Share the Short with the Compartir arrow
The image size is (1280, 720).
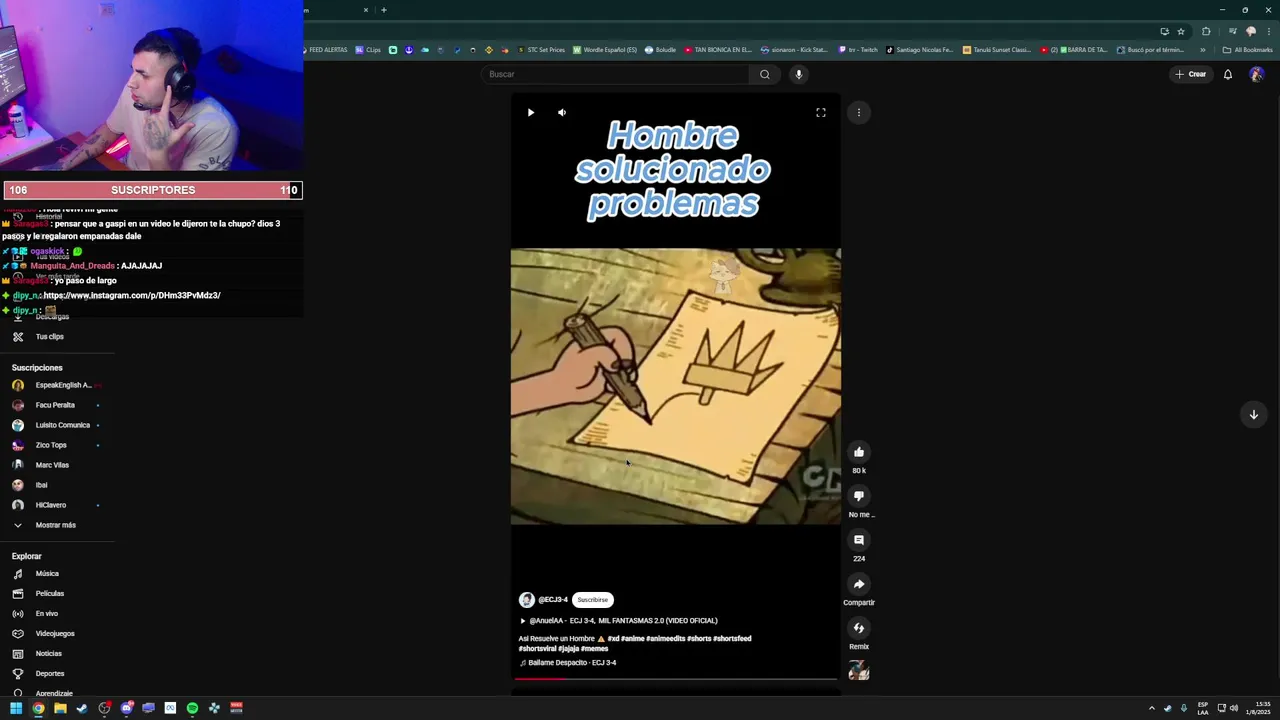[x=859, y=584]
